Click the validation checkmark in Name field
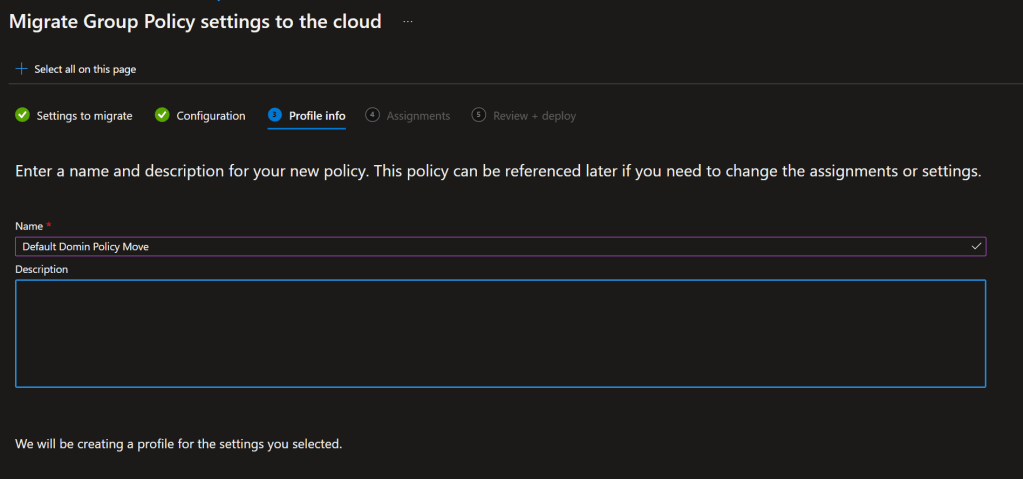 [x=976, y=245]
